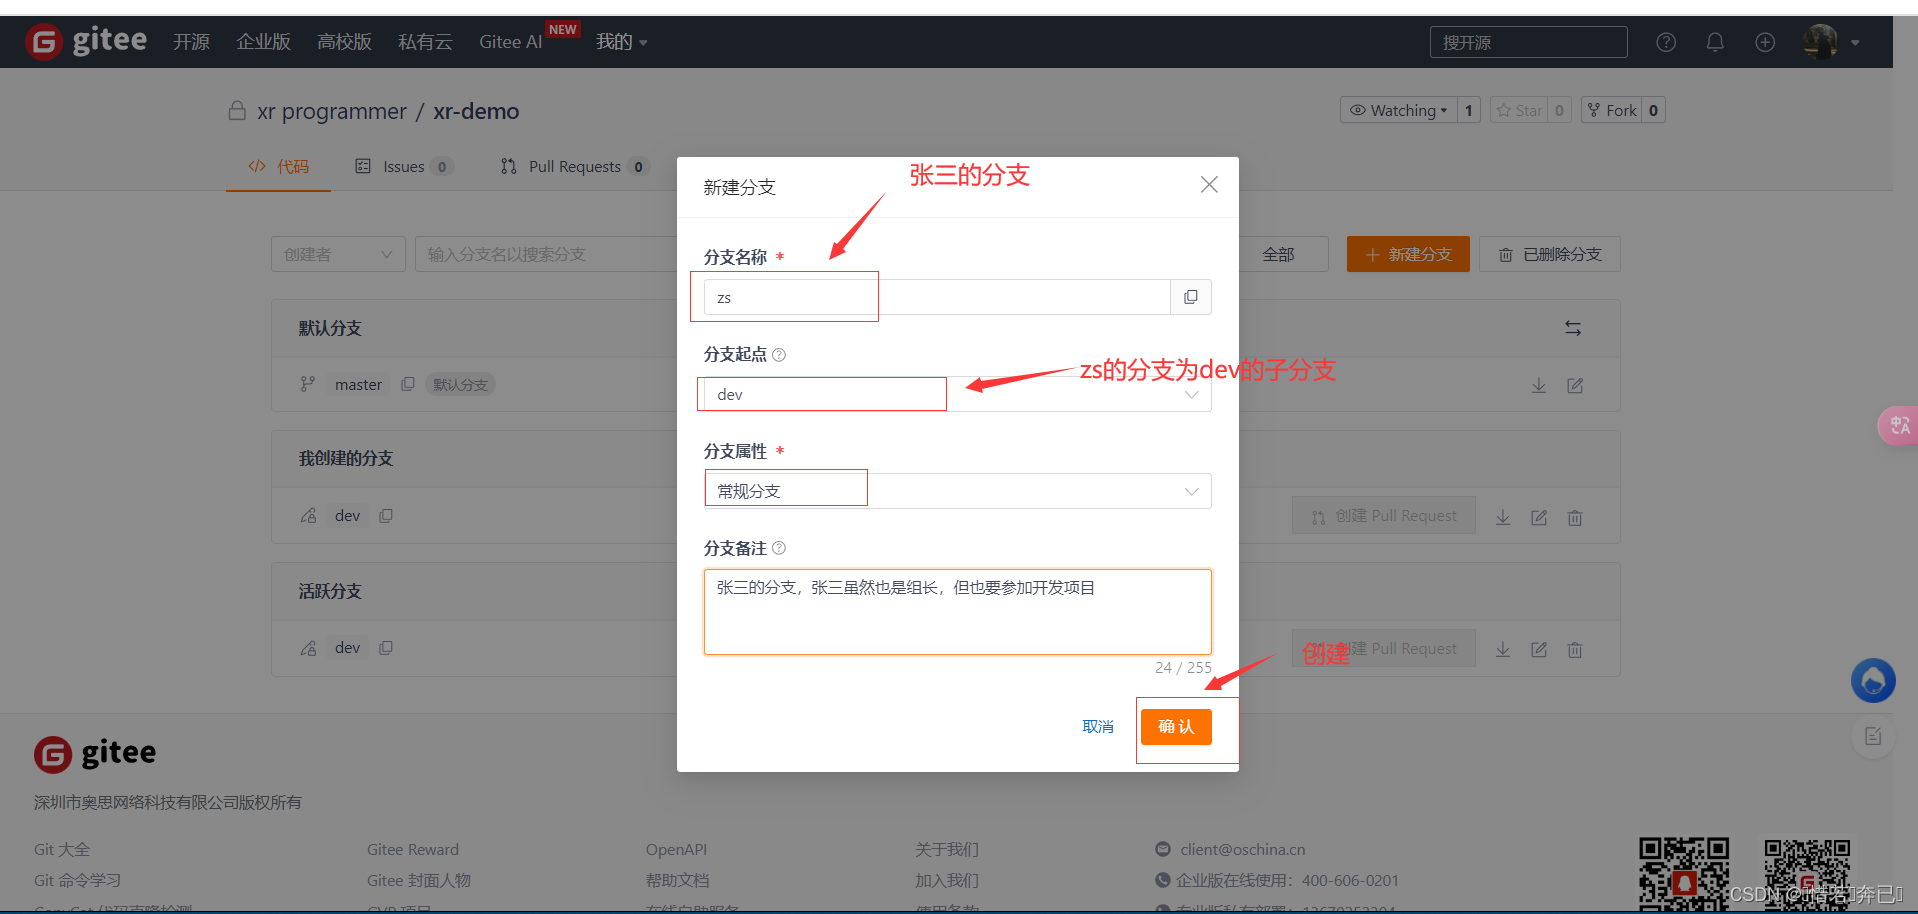Open Gitee Reward footer link
Screen dimensions: 1918x914
pos(413,849)
